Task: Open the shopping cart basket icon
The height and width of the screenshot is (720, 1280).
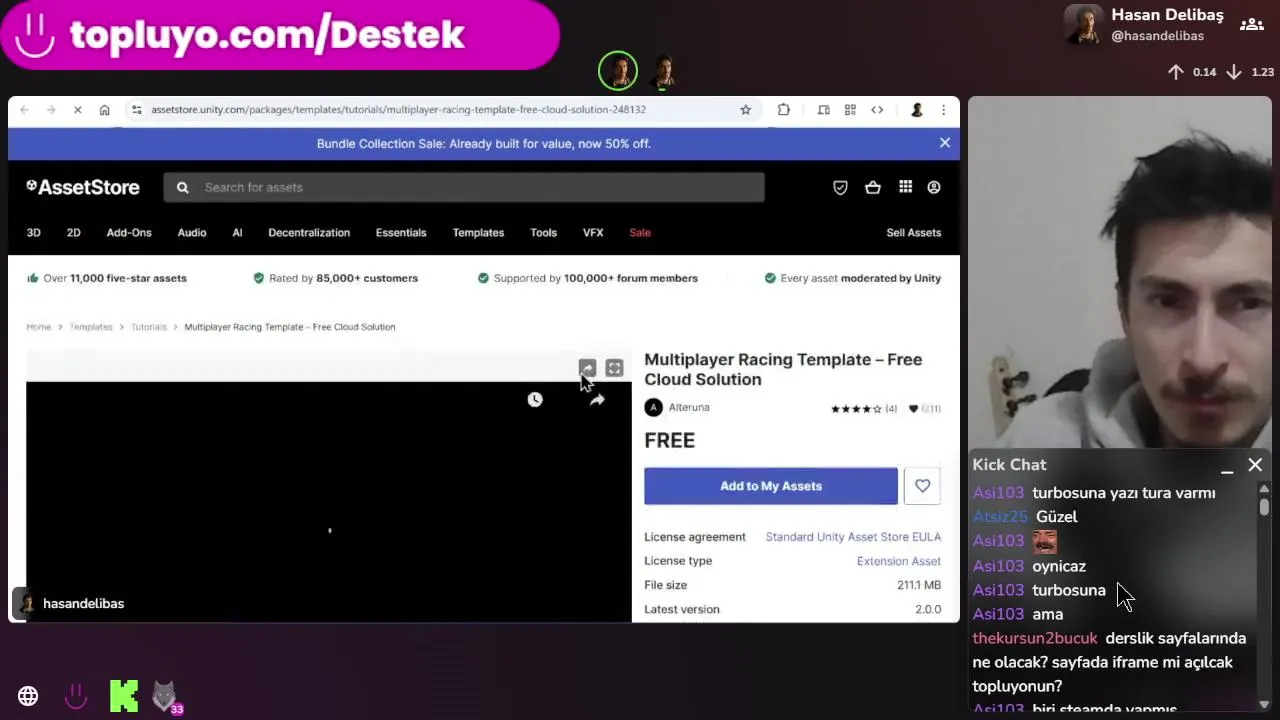Action: pyautogui.click(x=873, y=187)
